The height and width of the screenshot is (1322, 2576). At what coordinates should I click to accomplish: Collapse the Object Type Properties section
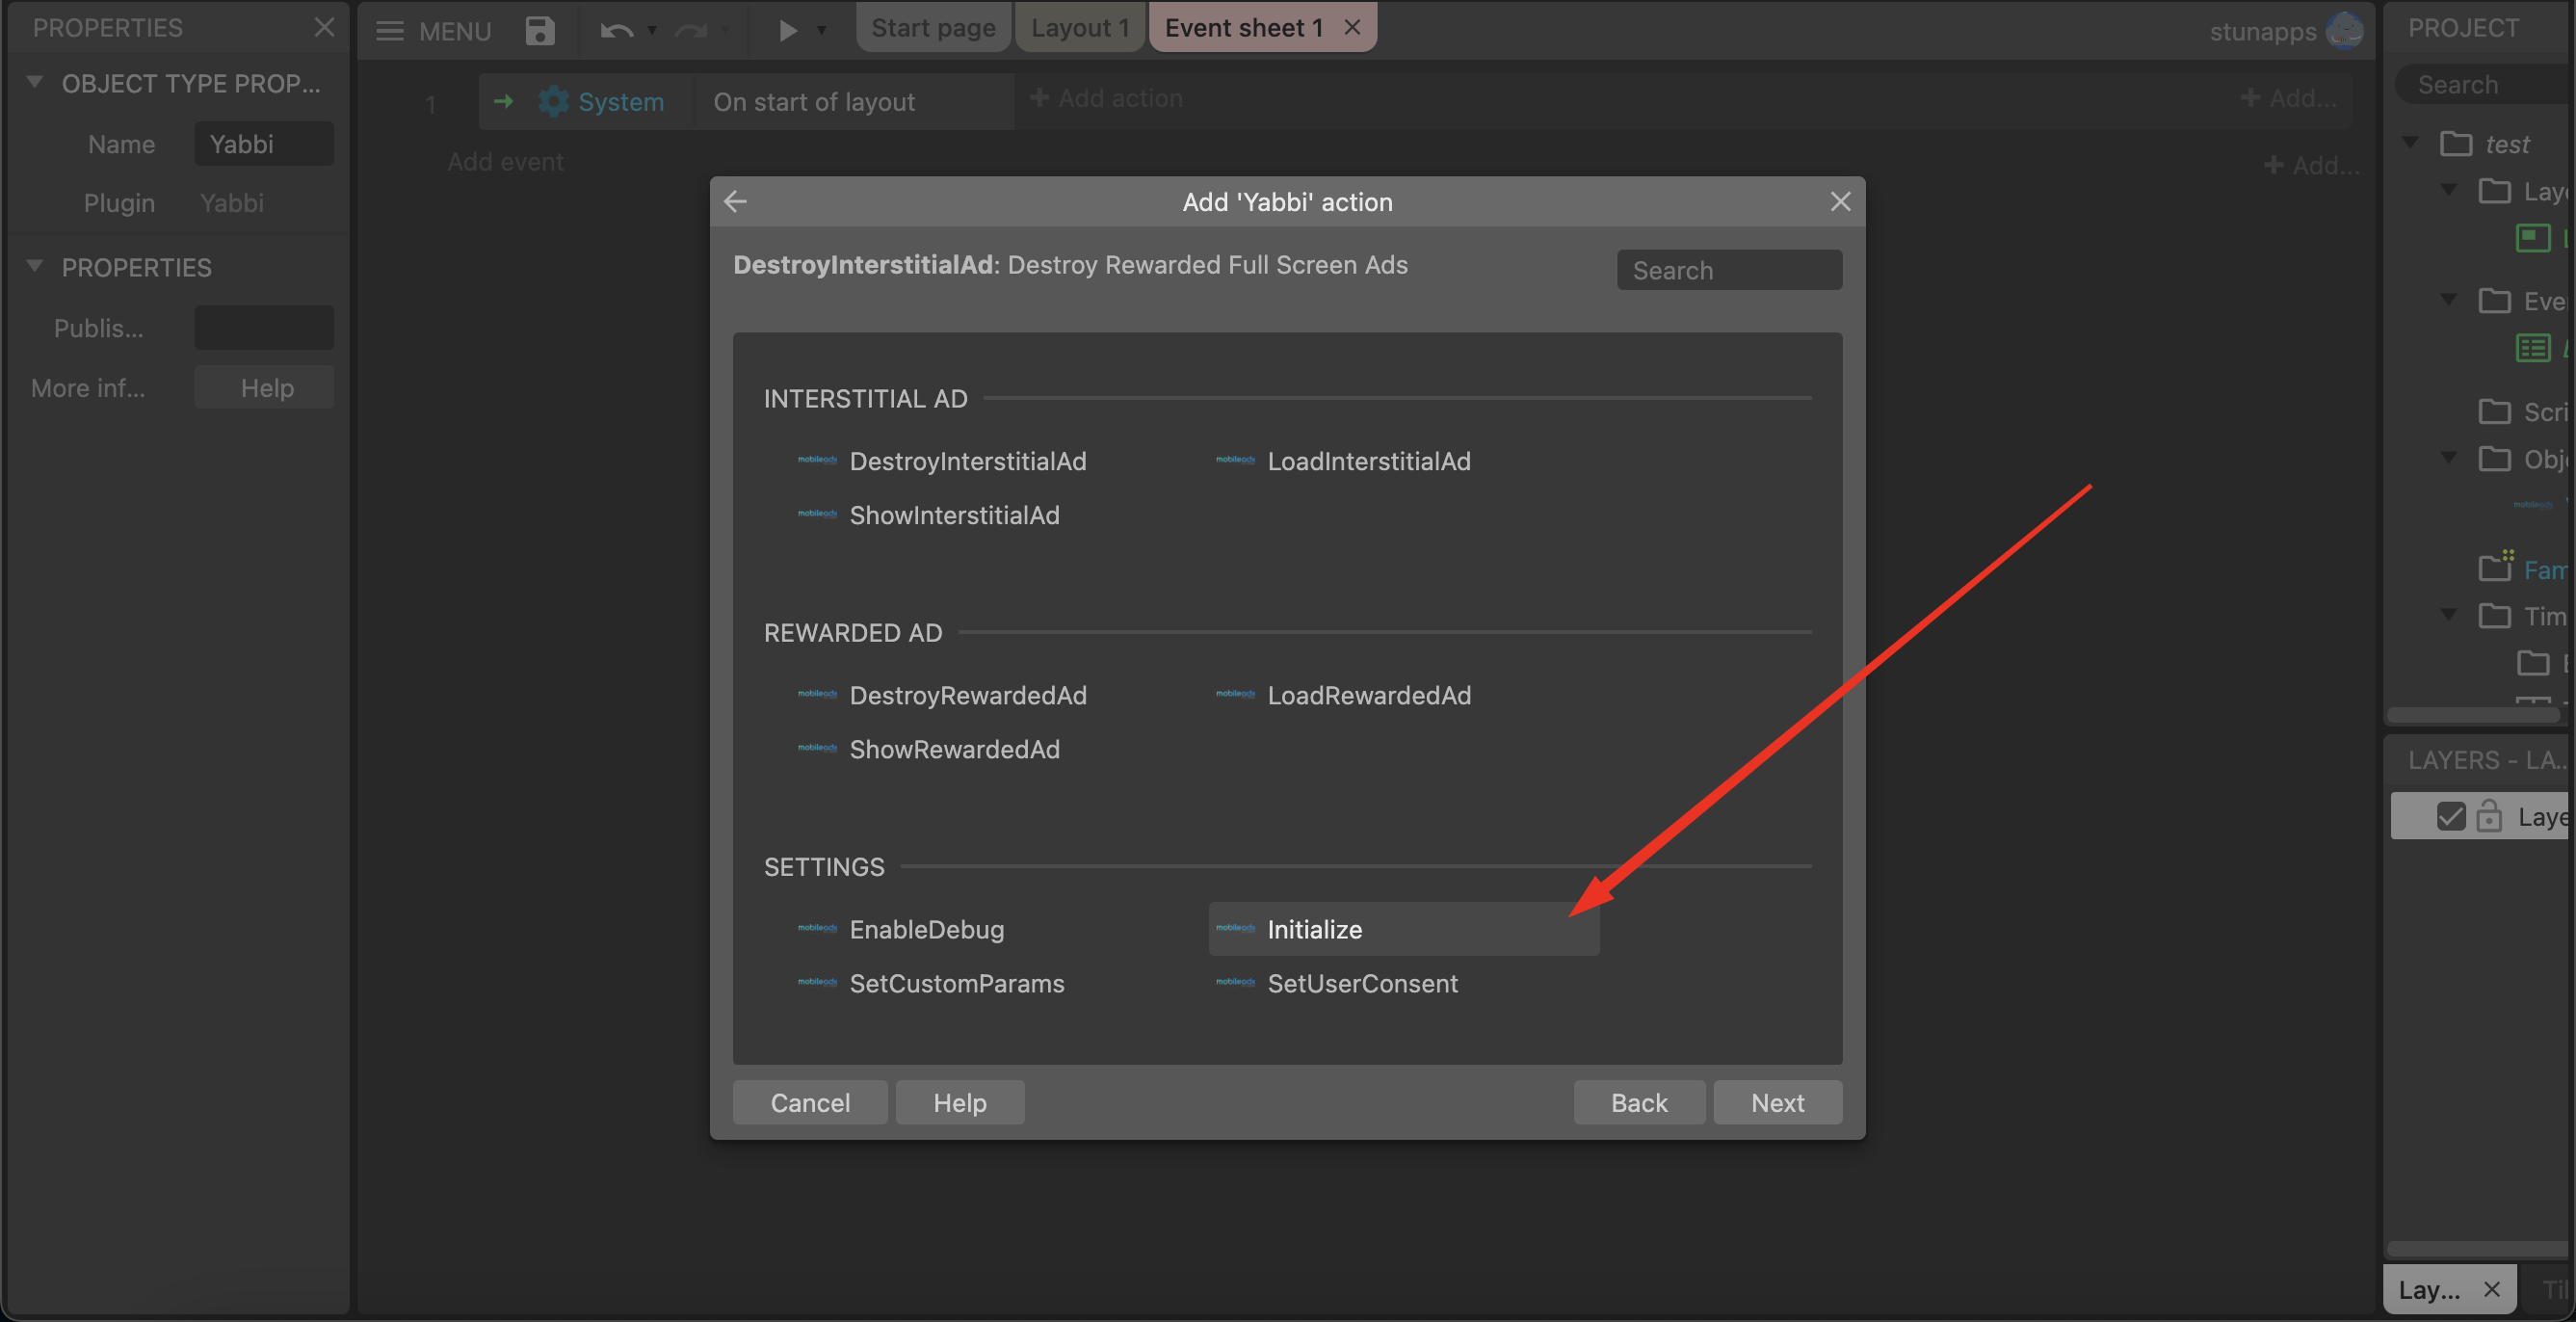click(34, 82)
